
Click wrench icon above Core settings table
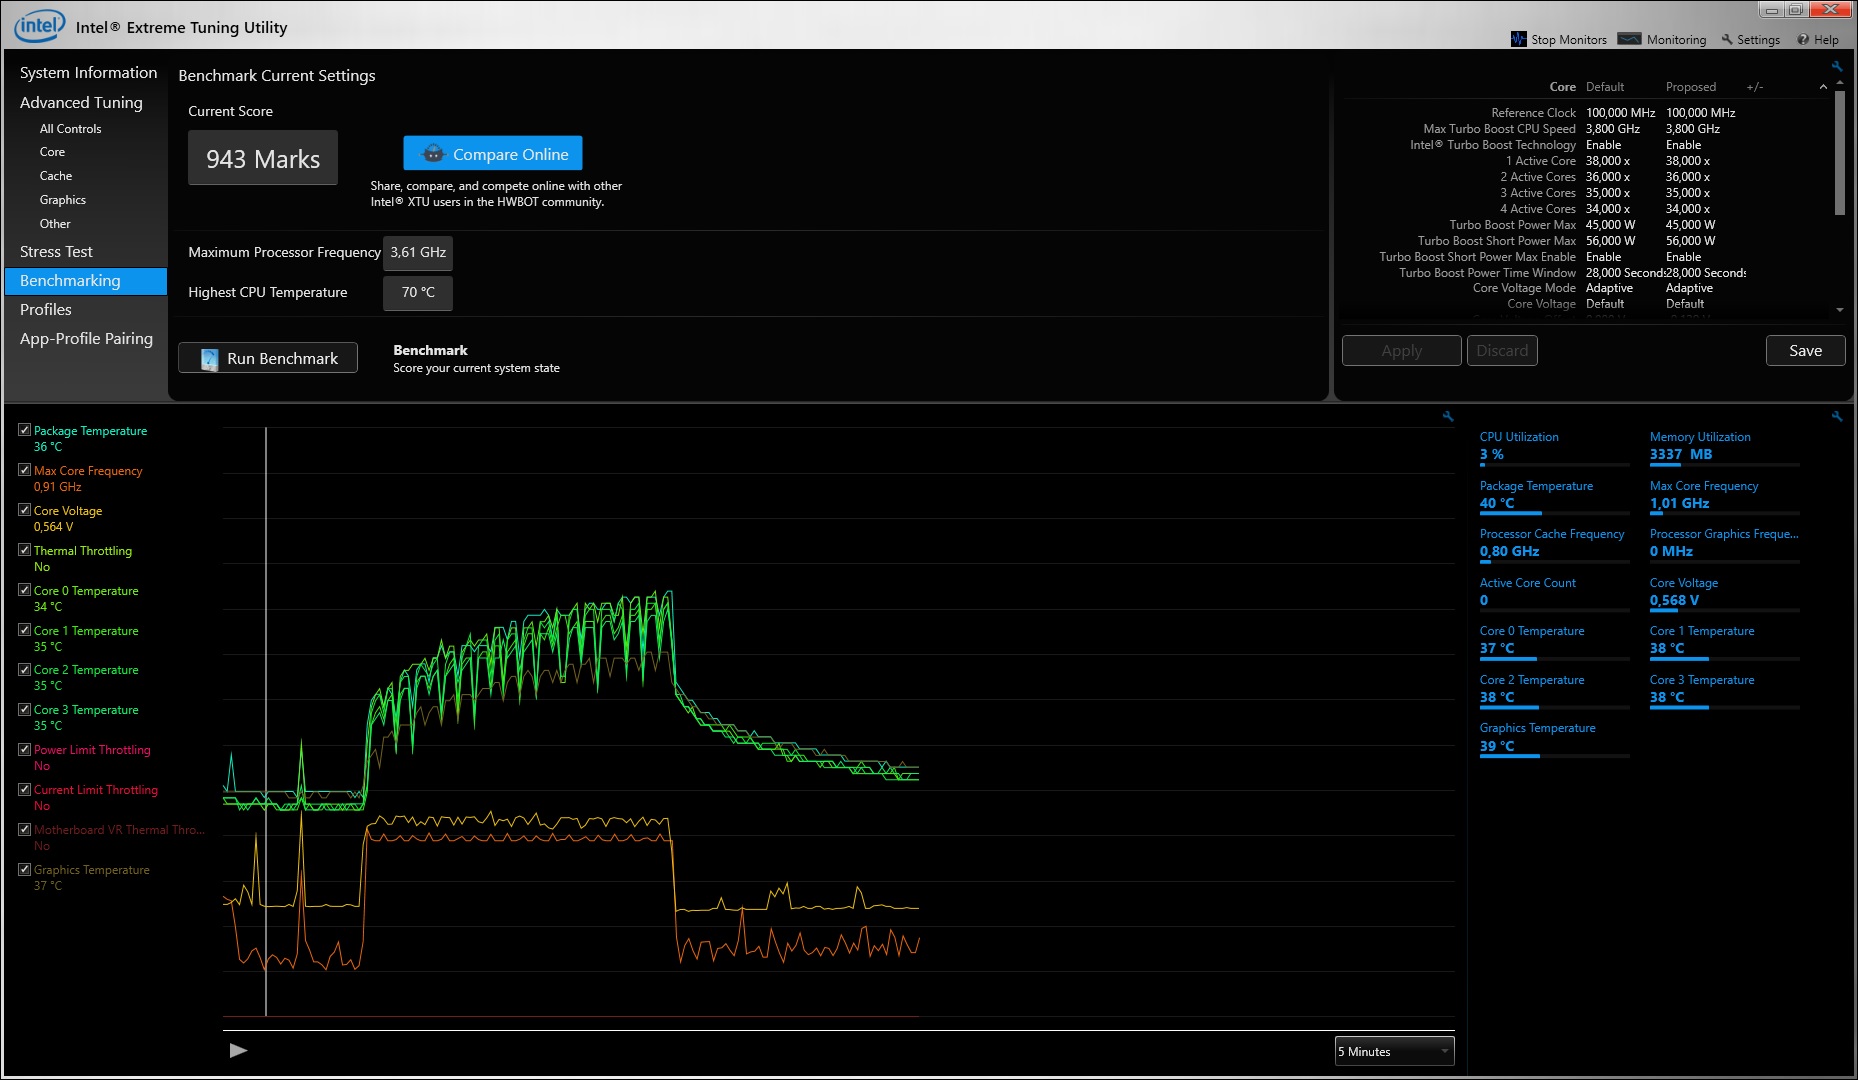1836,66
